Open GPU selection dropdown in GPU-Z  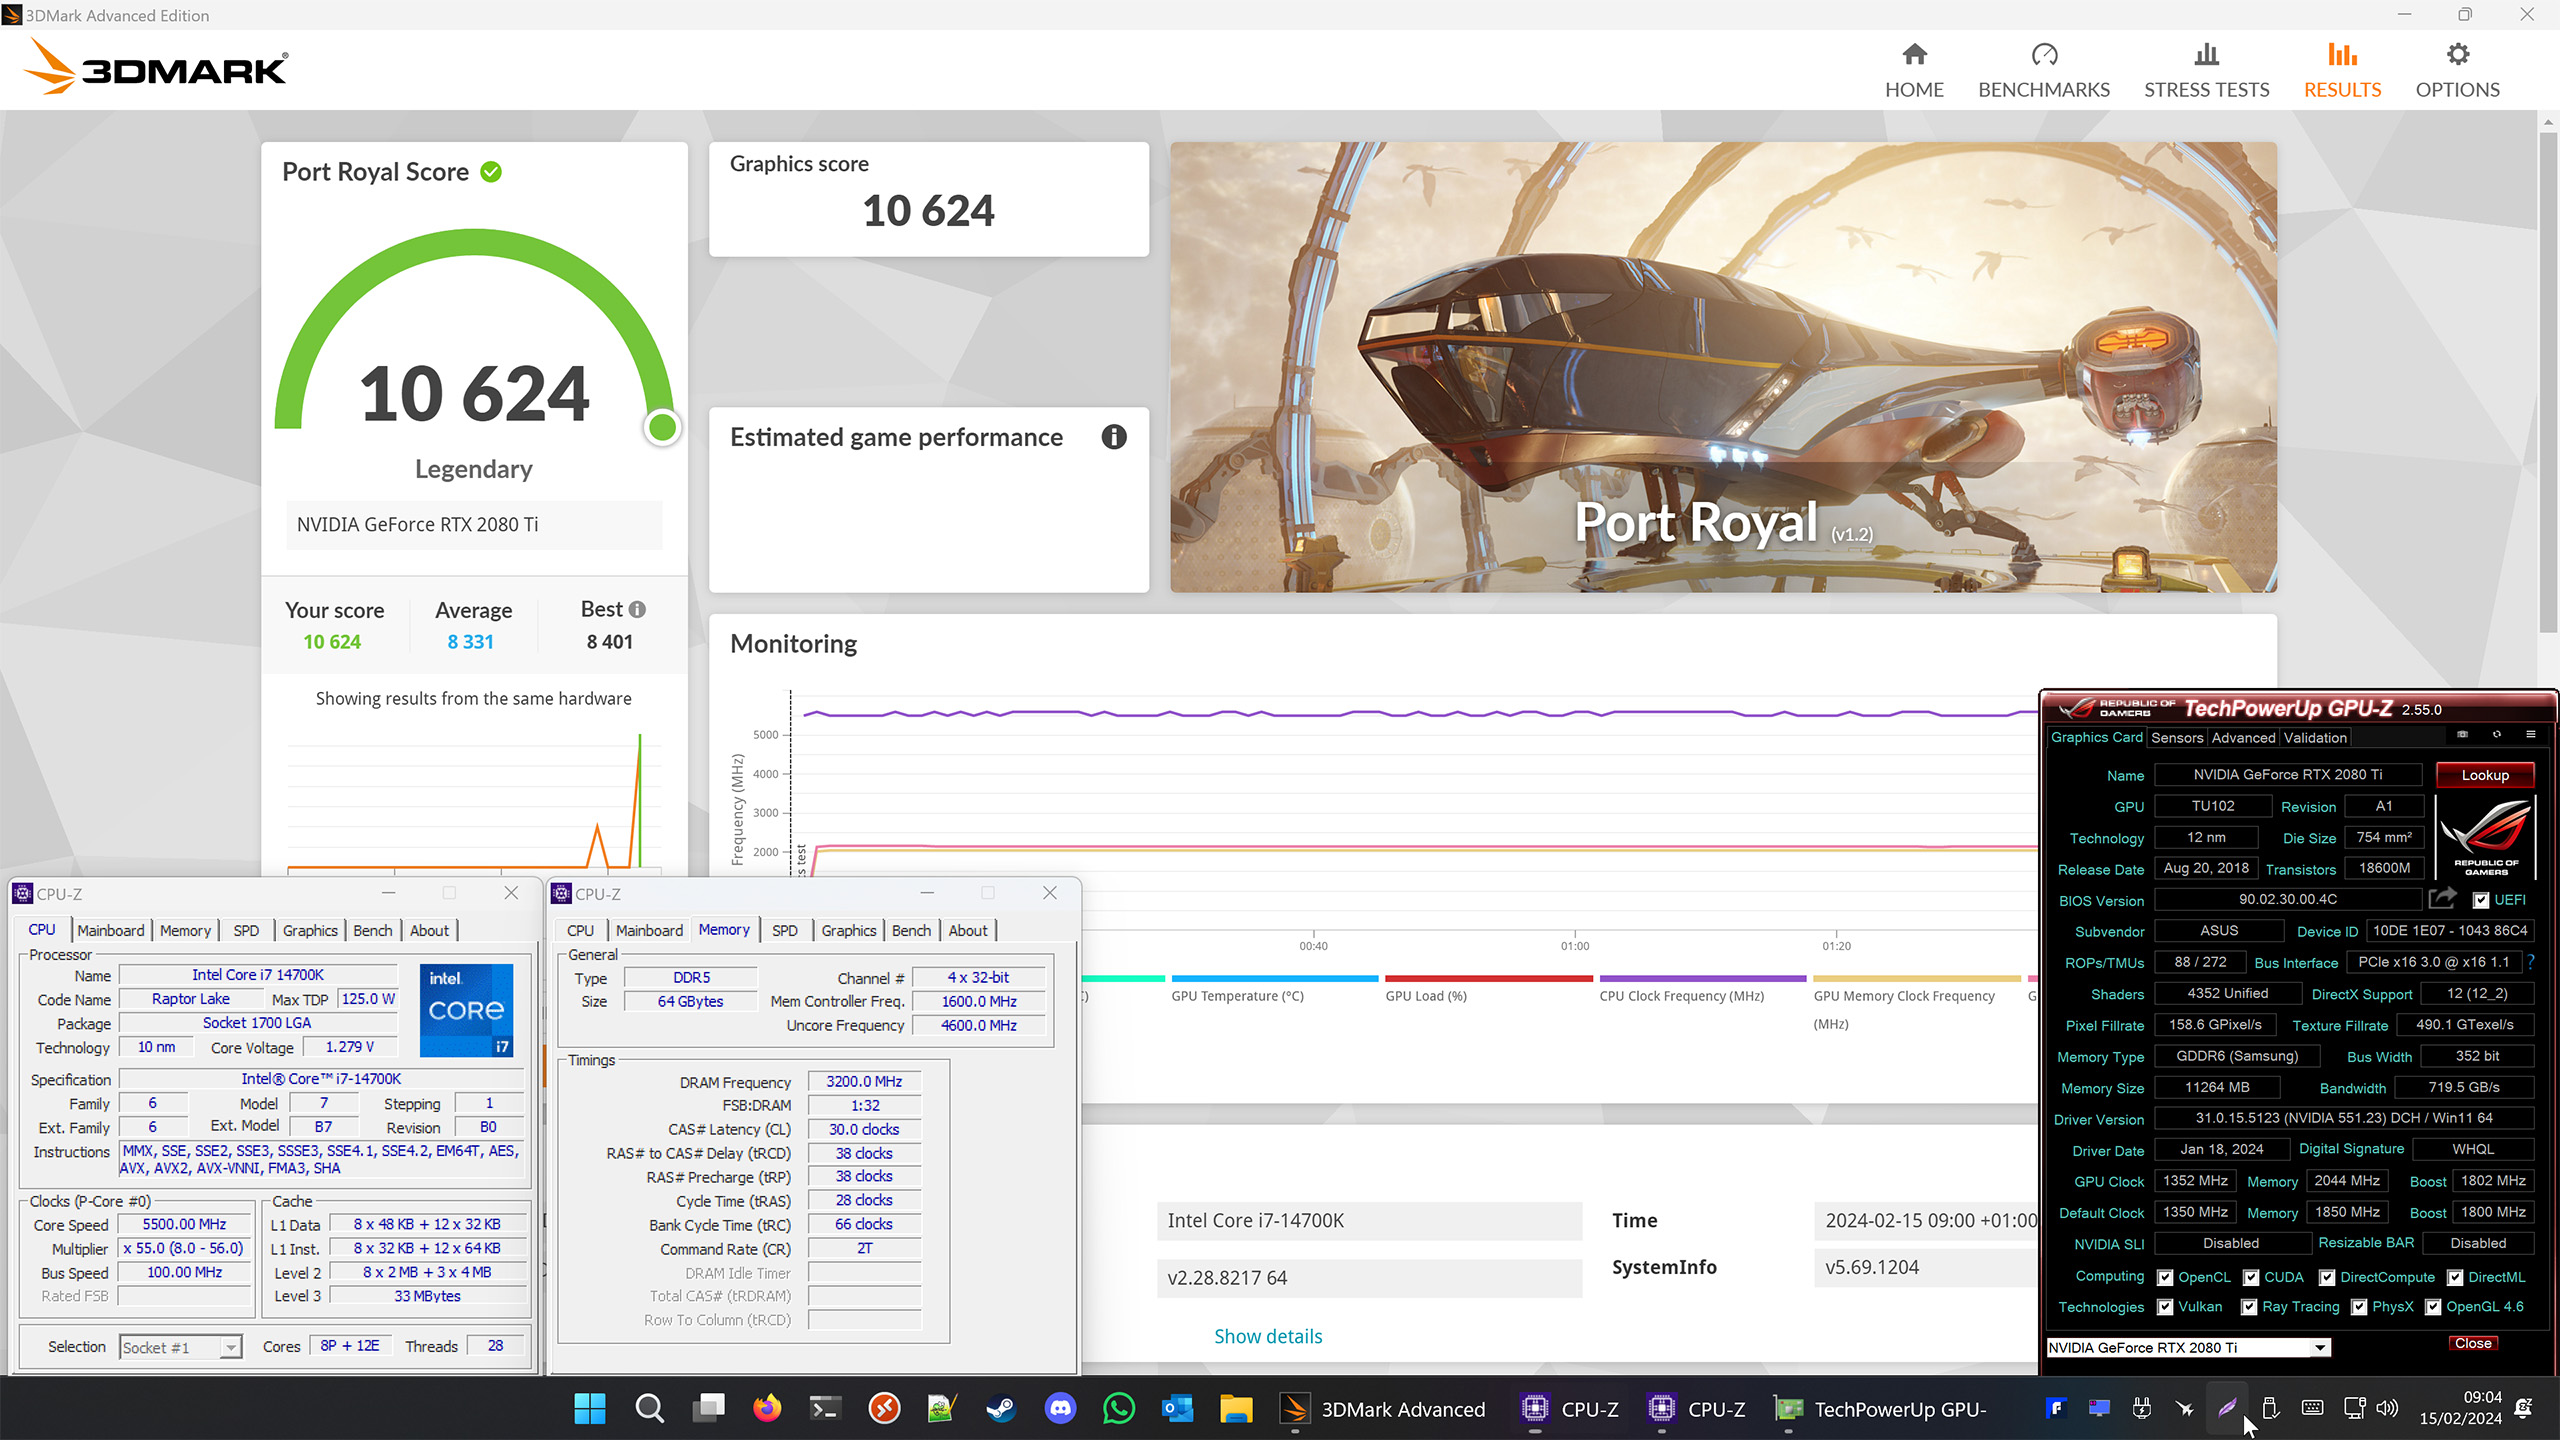pos(2188,1347)
